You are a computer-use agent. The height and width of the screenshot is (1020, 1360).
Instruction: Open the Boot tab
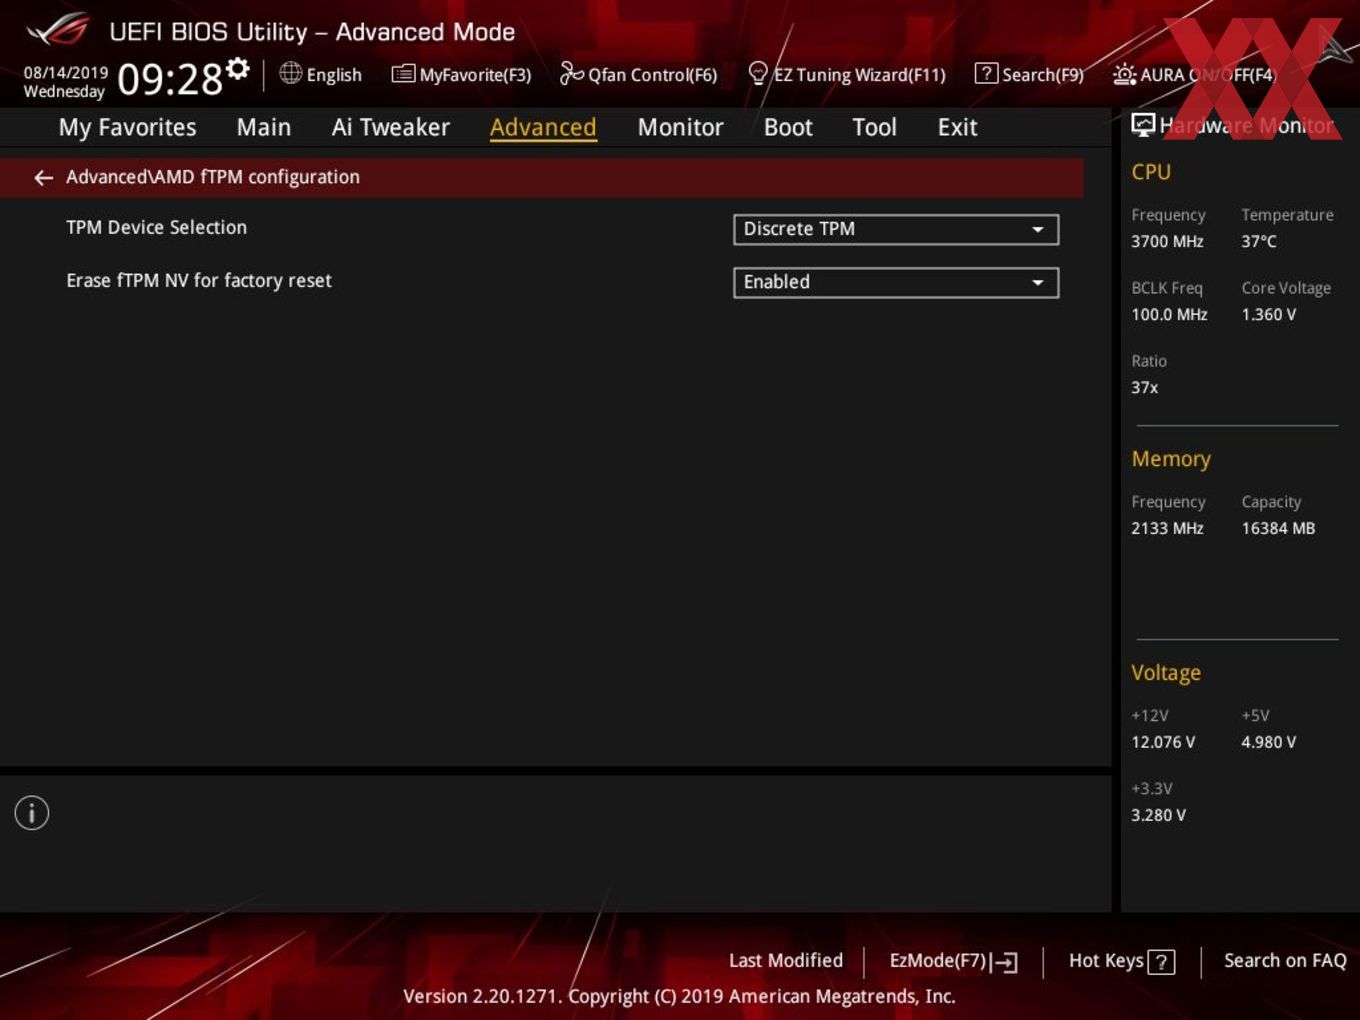(788, 128)
